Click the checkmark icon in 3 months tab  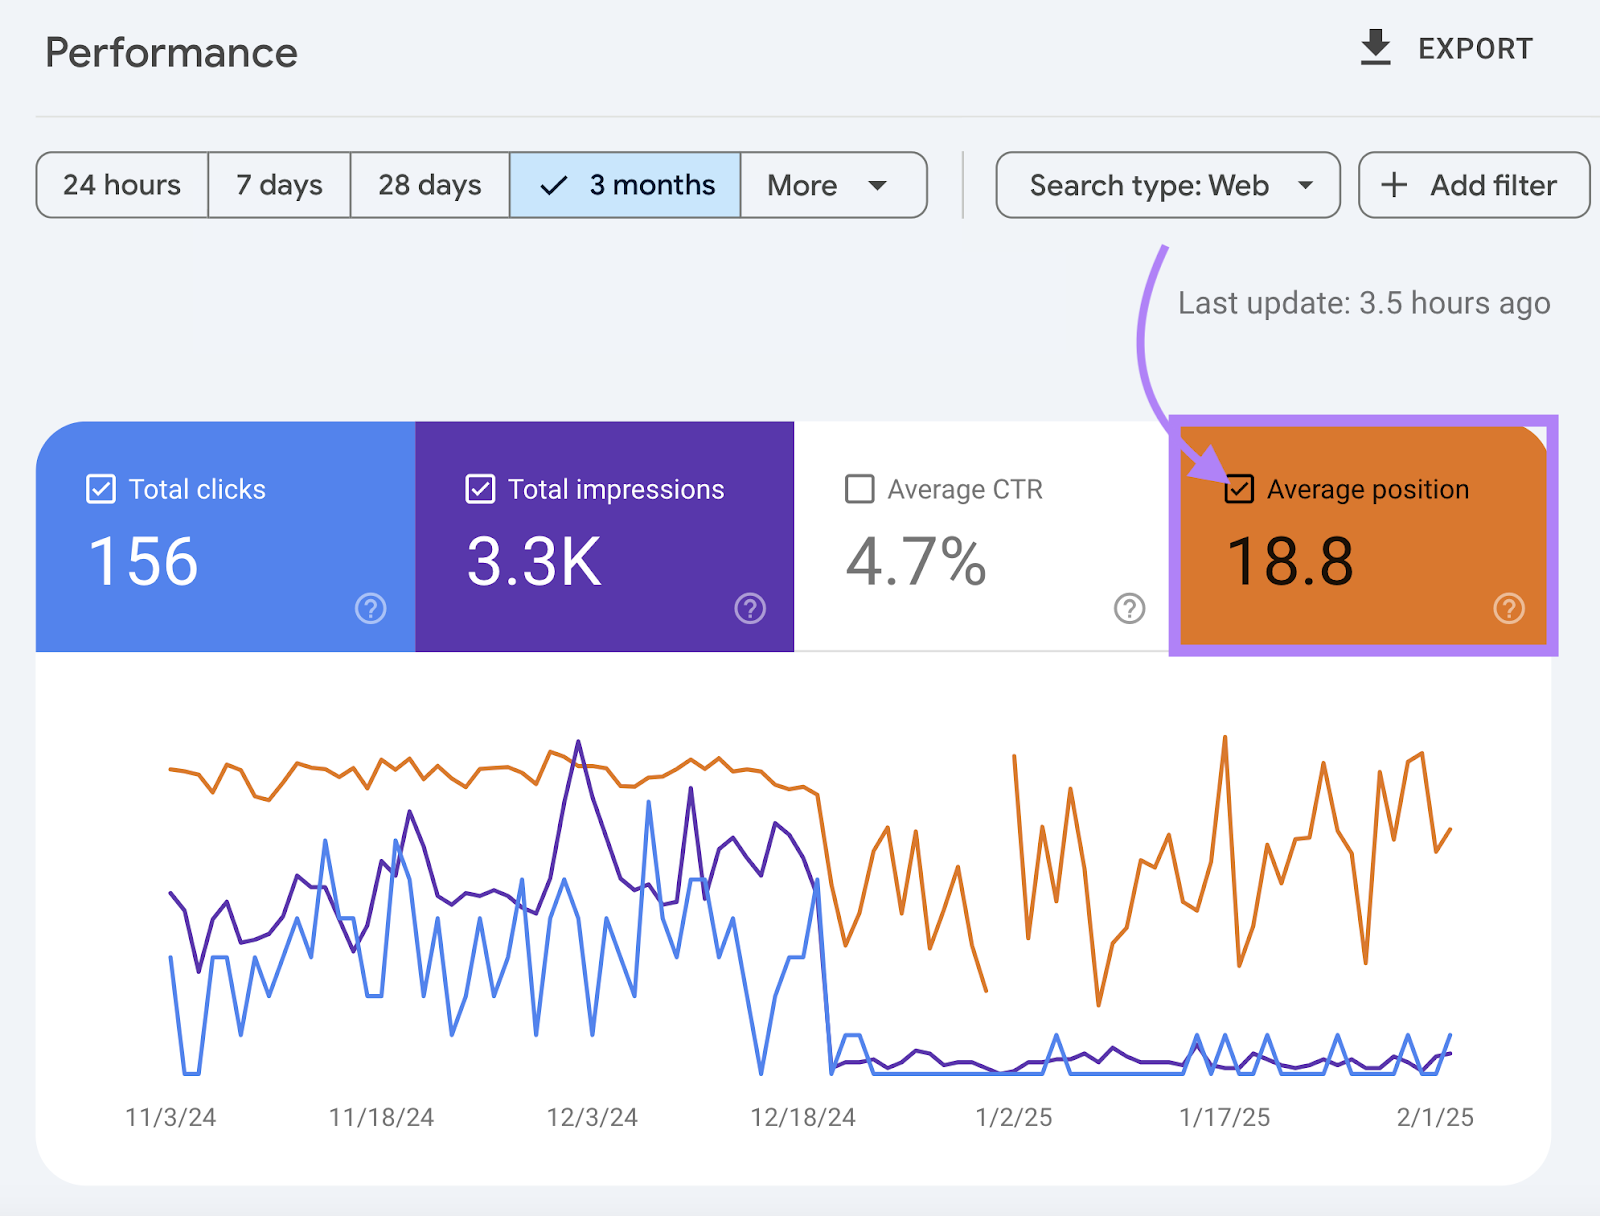click(553, 185)
